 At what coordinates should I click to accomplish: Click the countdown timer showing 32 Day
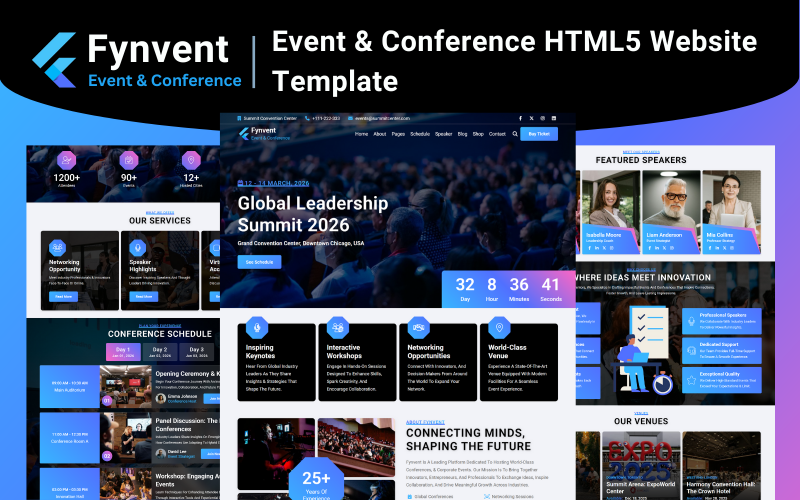click(x=508, y=289)
